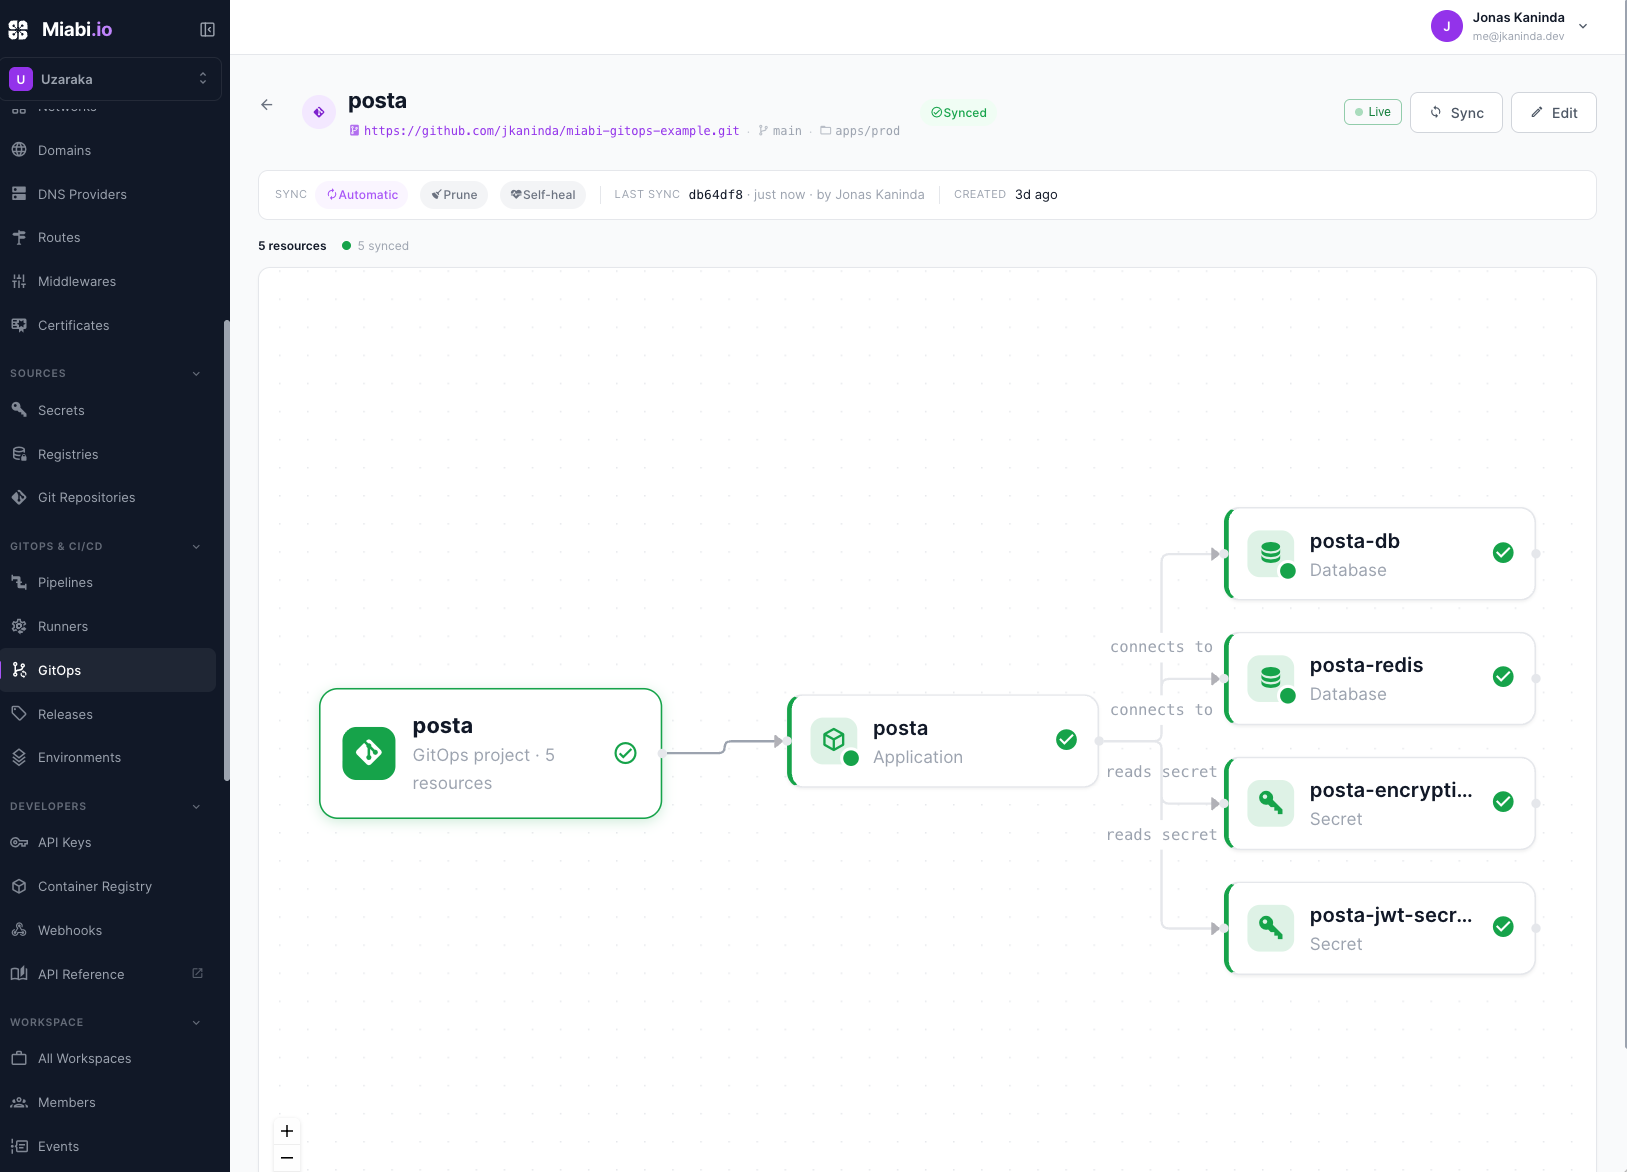Image resolution: width=1627 pixels, height=1172 pixels.
Task: Click the Secrets key icon in sidebar
Action: [x=19, y=410]
